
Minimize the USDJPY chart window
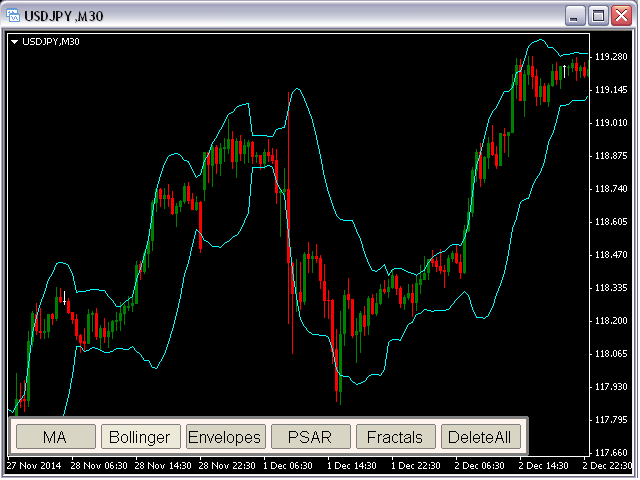point(576,15)
